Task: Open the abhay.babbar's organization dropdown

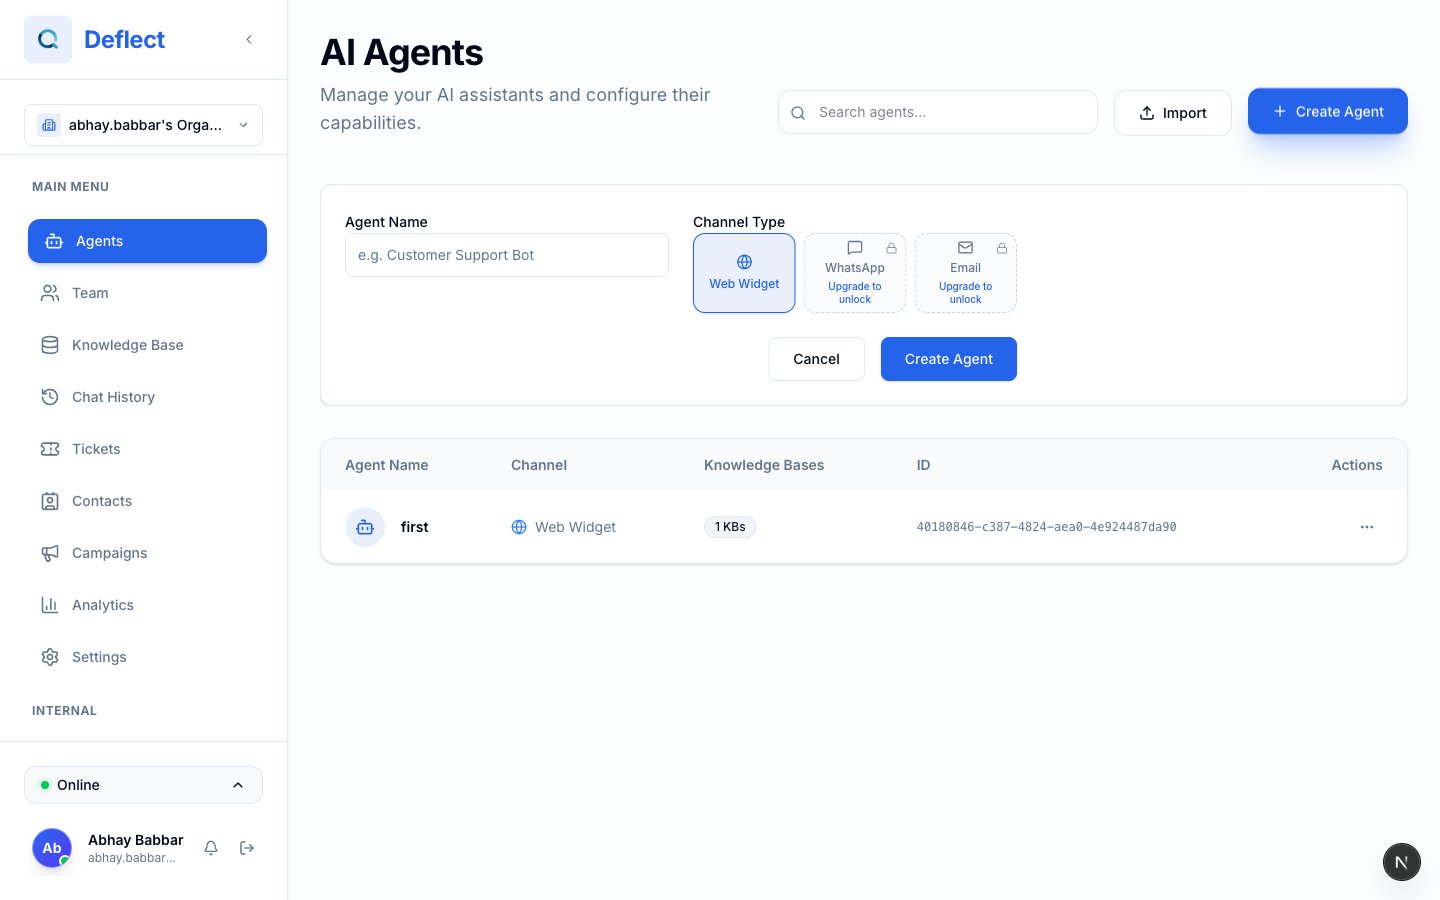Action: point(143,125)
